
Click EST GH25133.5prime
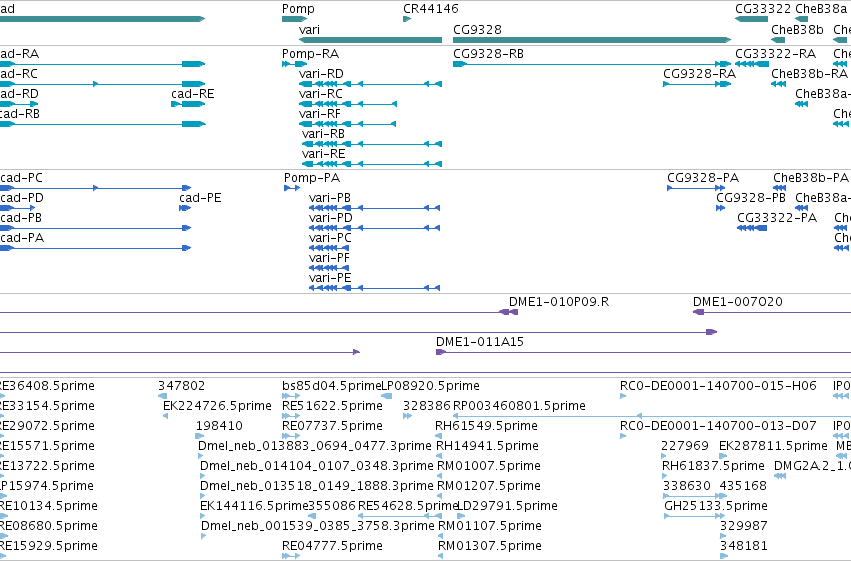tap(716, 507)
